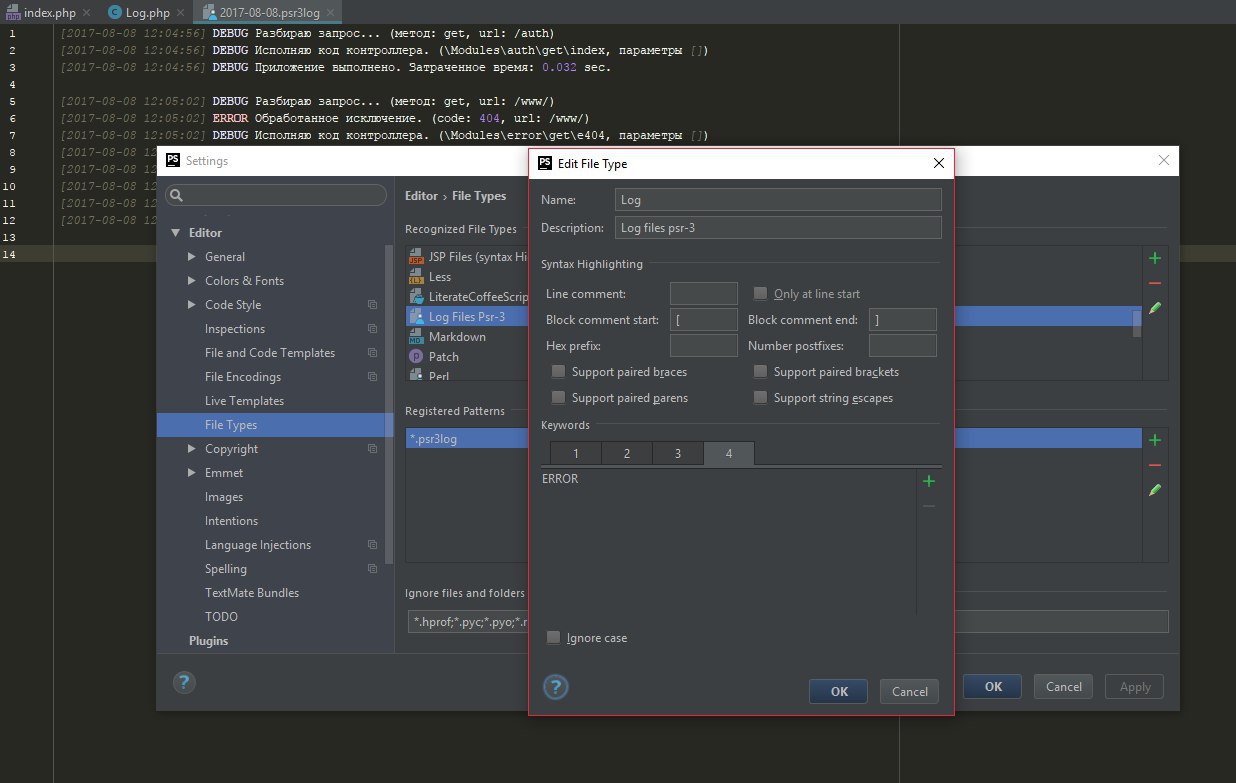Screen dimensions: 1236x783
Task: Expand the Colors & Fonts tree node
Action: pyautogui.click(x=192, y=281)
